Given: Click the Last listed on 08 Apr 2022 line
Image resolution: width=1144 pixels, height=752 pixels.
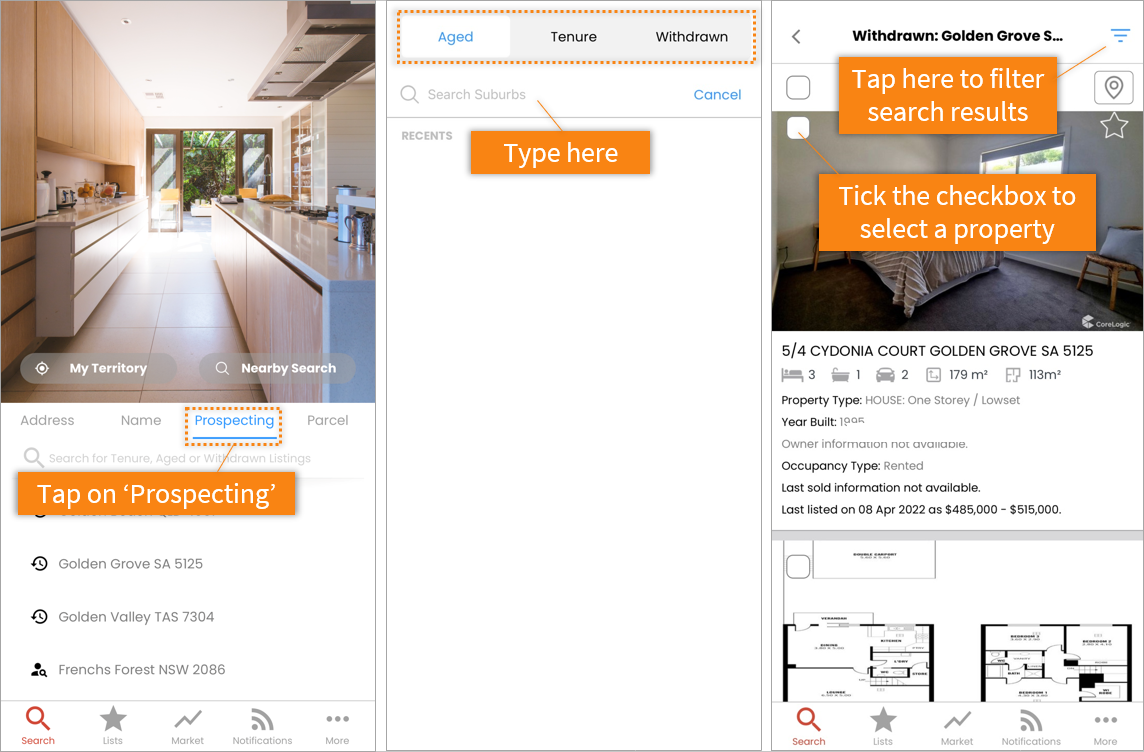Looking at the screenshot, I should 921,510.
